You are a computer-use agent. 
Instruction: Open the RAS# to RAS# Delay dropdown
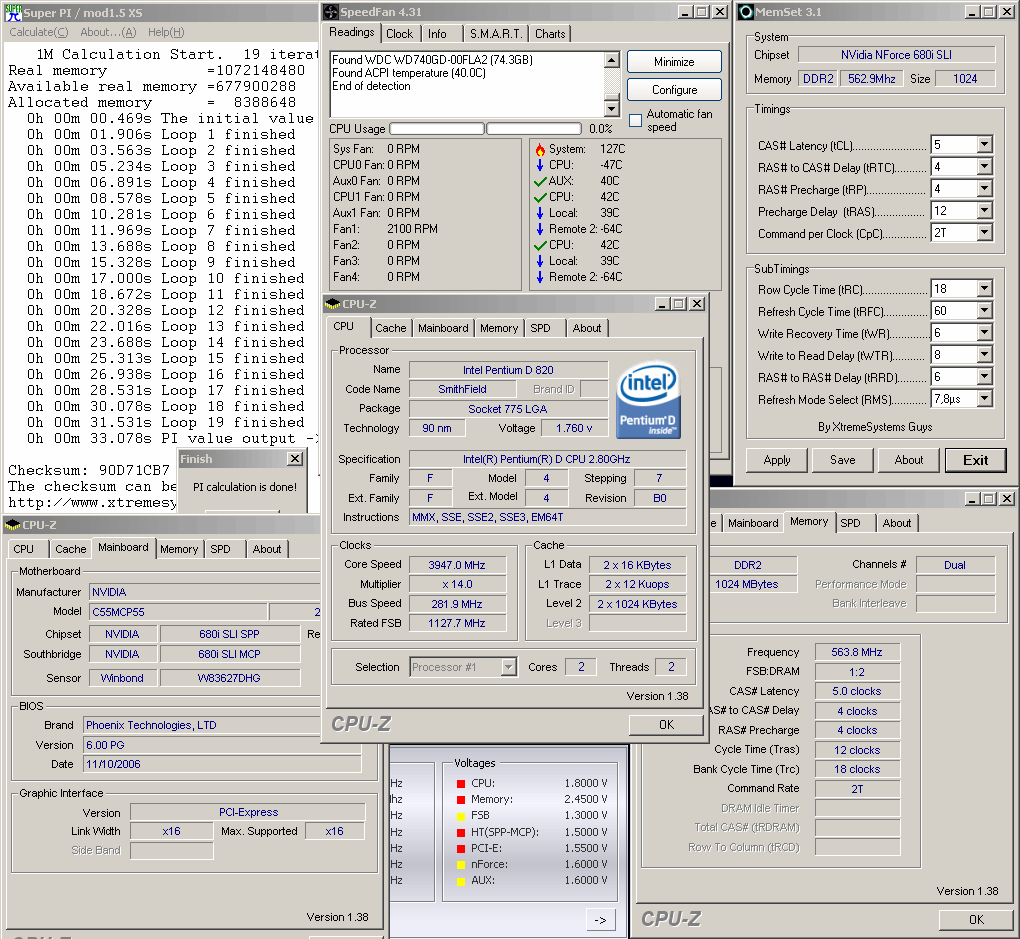[x=984, y=377]
